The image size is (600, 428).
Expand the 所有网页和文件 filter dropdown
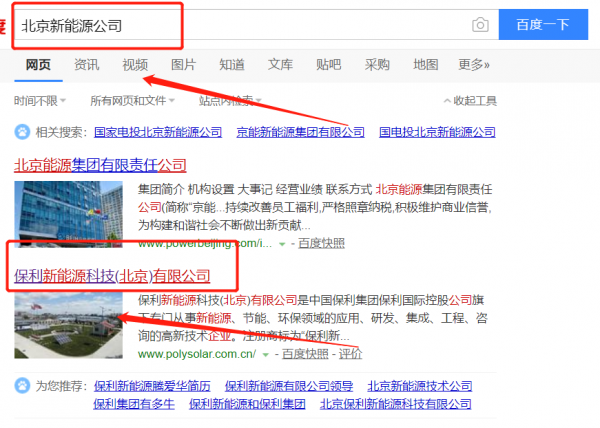tap(132, 101)
